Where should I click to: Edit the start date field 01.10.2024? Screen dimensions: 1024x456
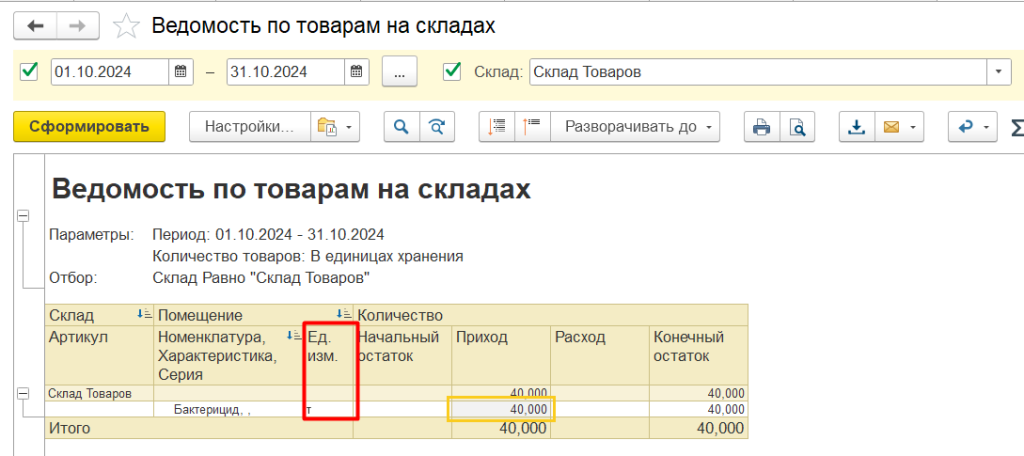[110, 72]
